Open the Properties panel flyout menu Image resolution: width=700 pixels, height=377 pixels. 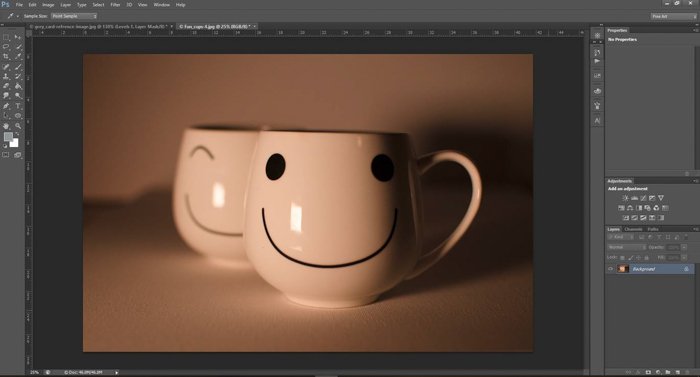(695, 30)
